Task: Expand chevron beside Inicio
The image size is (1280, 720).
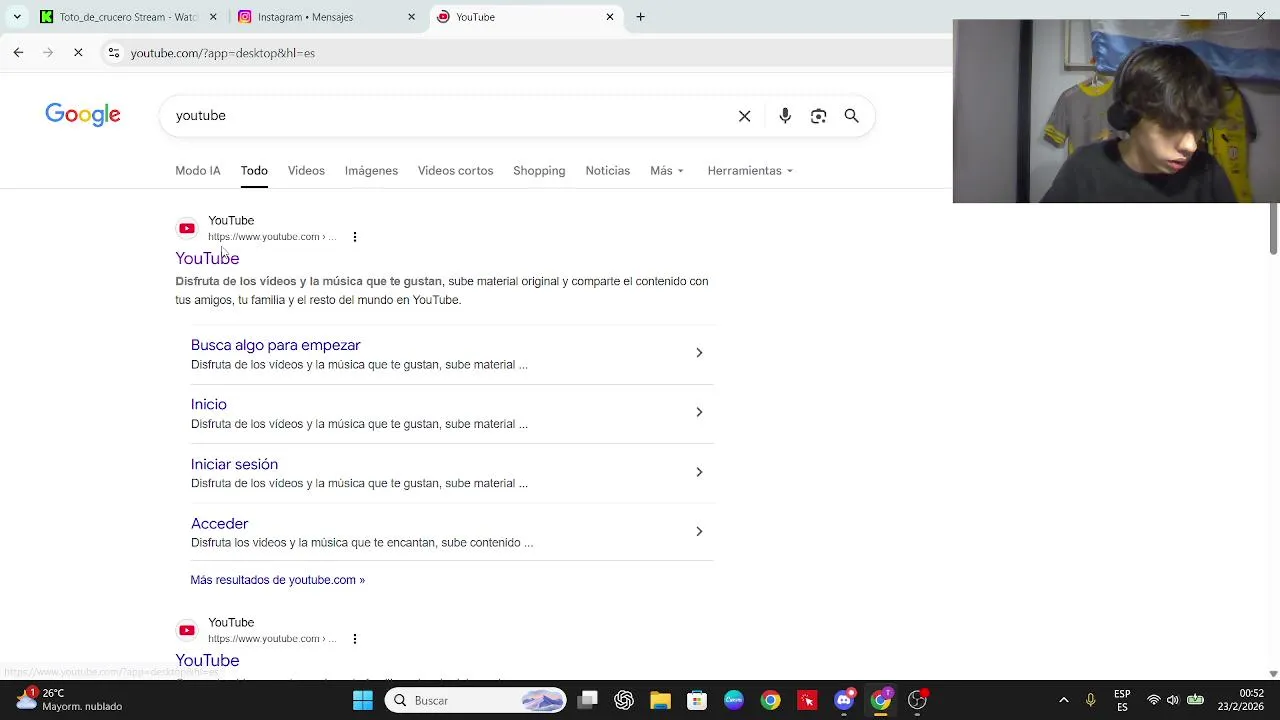Action: tap(699, 412)
